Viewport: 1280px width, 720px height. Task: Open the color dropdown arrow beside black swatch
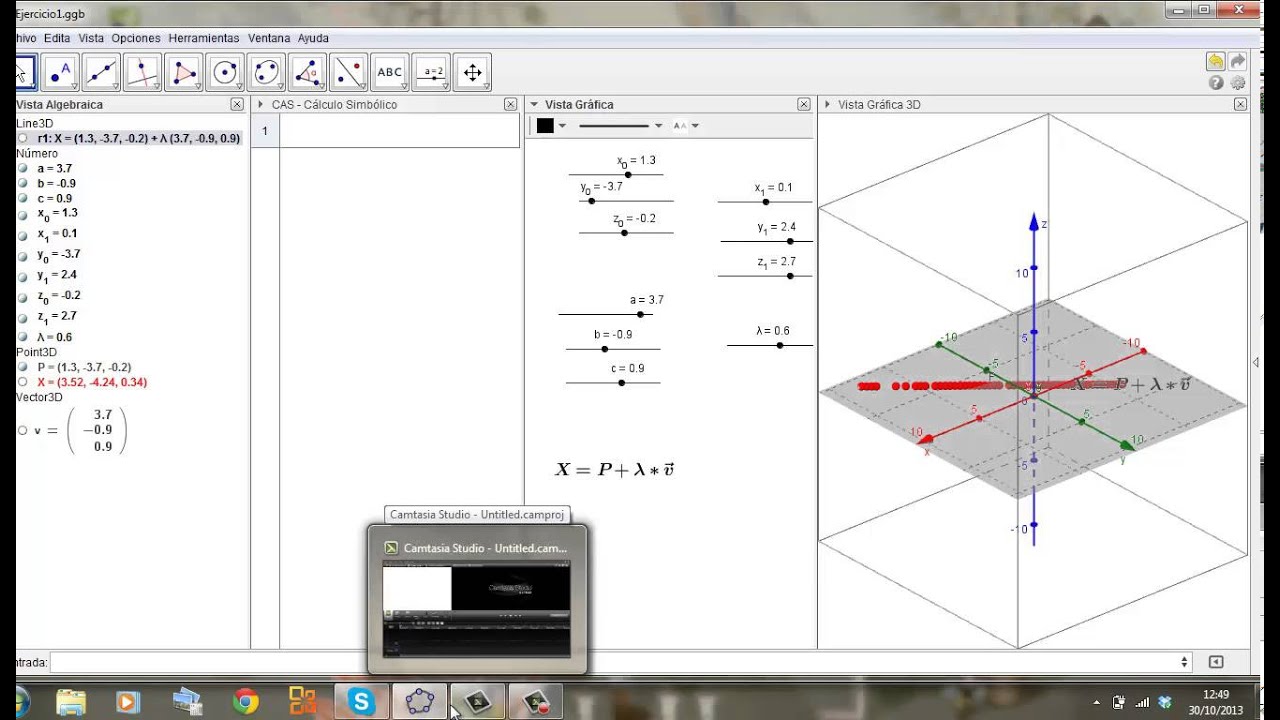point(562,126)
